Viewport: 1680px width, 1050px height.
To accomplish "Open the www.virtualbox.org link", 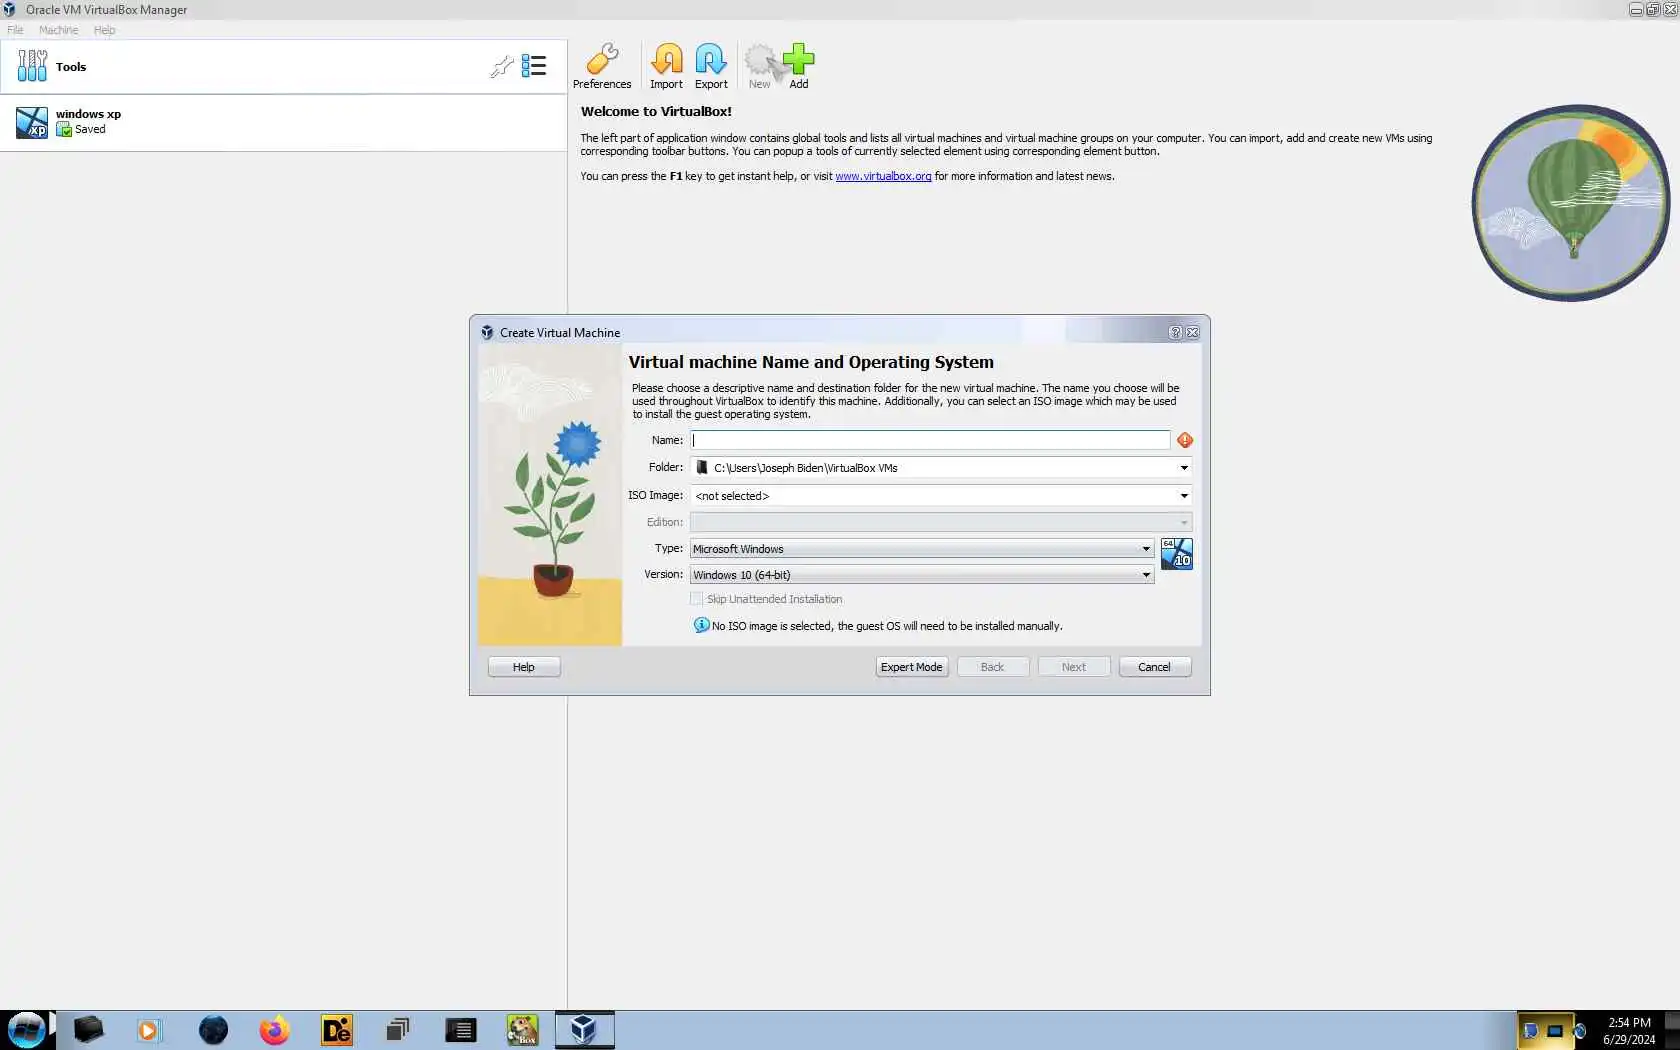I will pos(883,176).
